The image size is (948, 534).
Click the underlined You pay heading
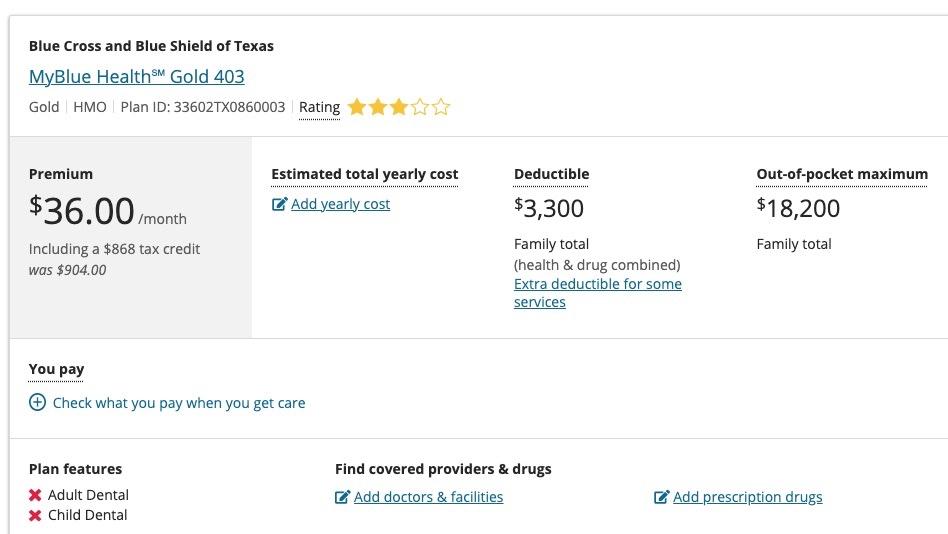56,369
